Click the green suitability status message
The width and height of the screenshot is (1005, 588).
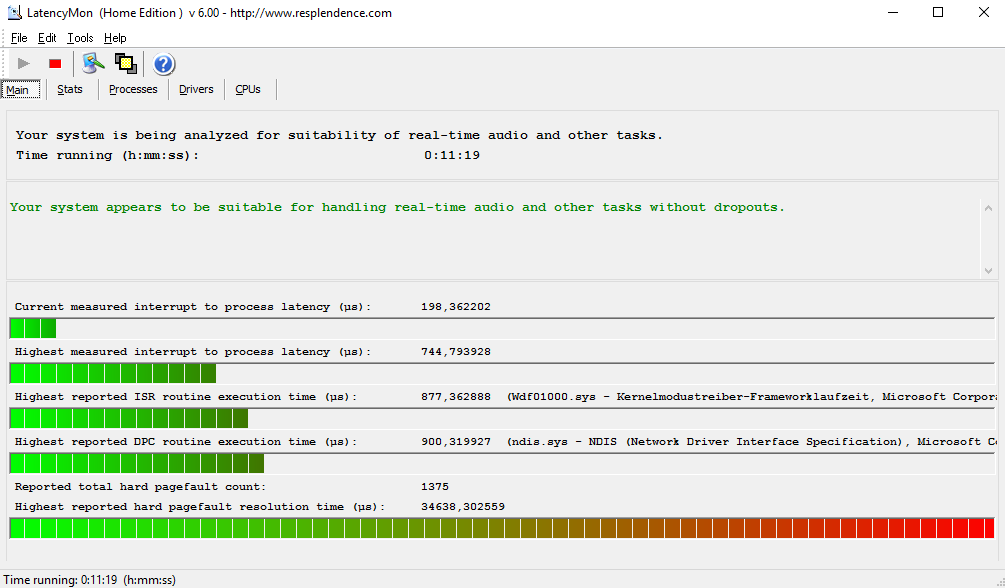tap(397, 207)
